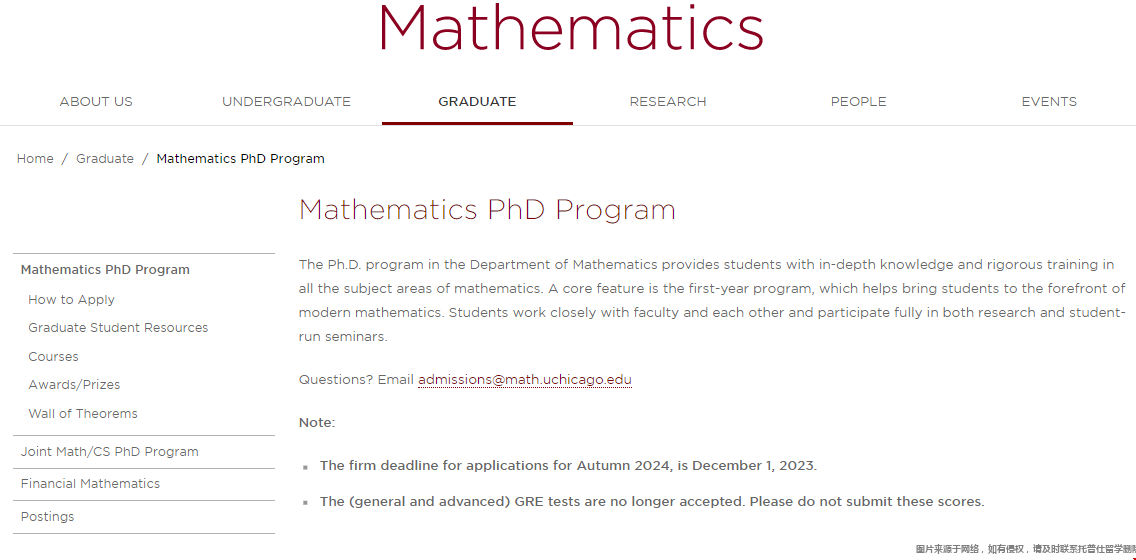Open Joint Math/CS PhD Program
The height and width of the screenshot is (560, 1136).
click(110, 452)
